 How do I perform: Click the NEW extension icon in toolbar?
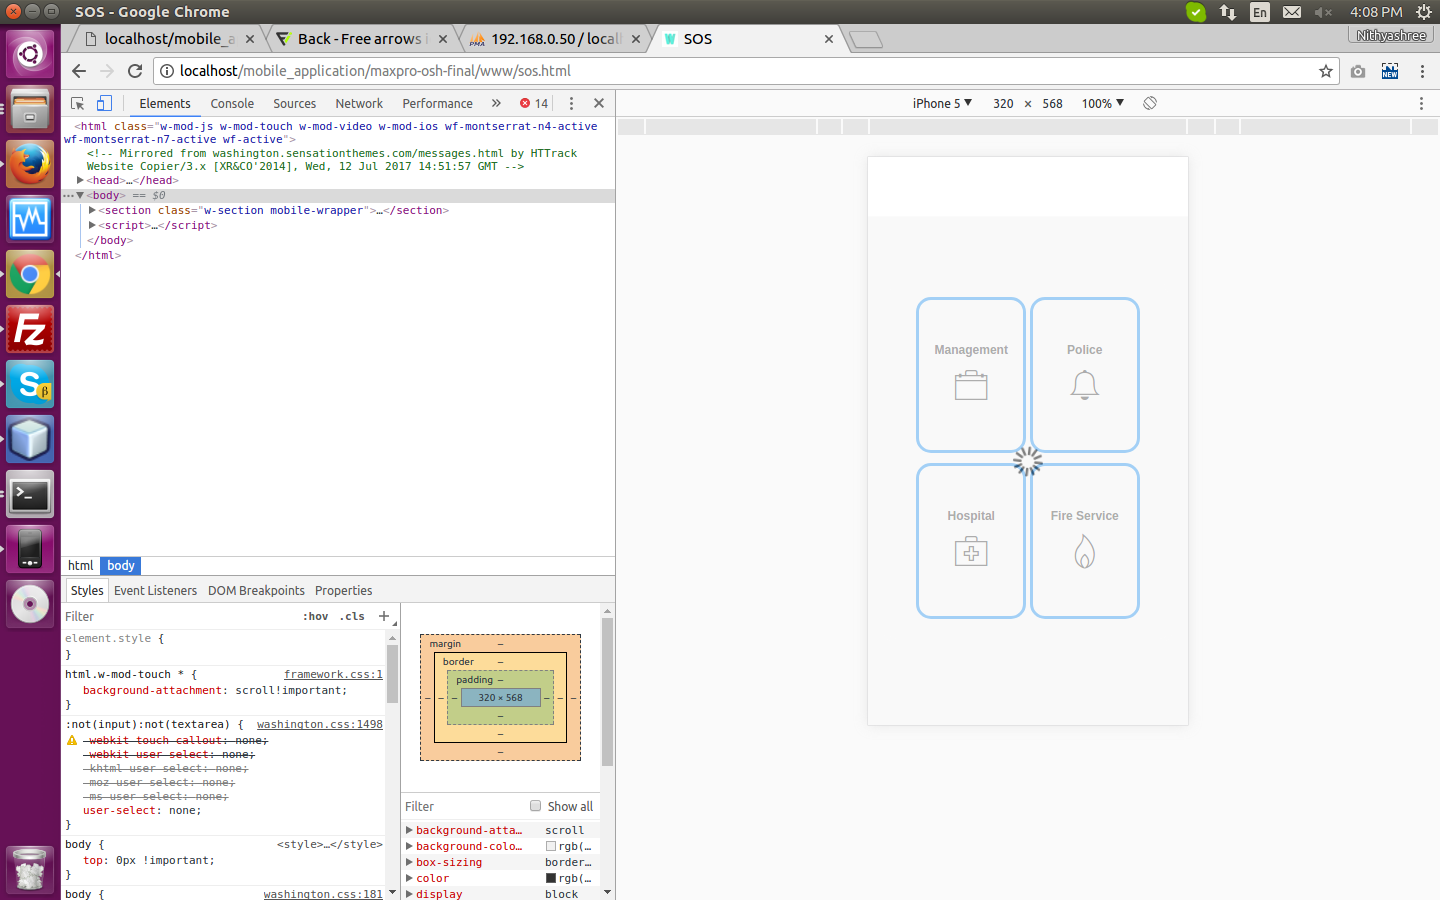click(x=1390, y=71)
